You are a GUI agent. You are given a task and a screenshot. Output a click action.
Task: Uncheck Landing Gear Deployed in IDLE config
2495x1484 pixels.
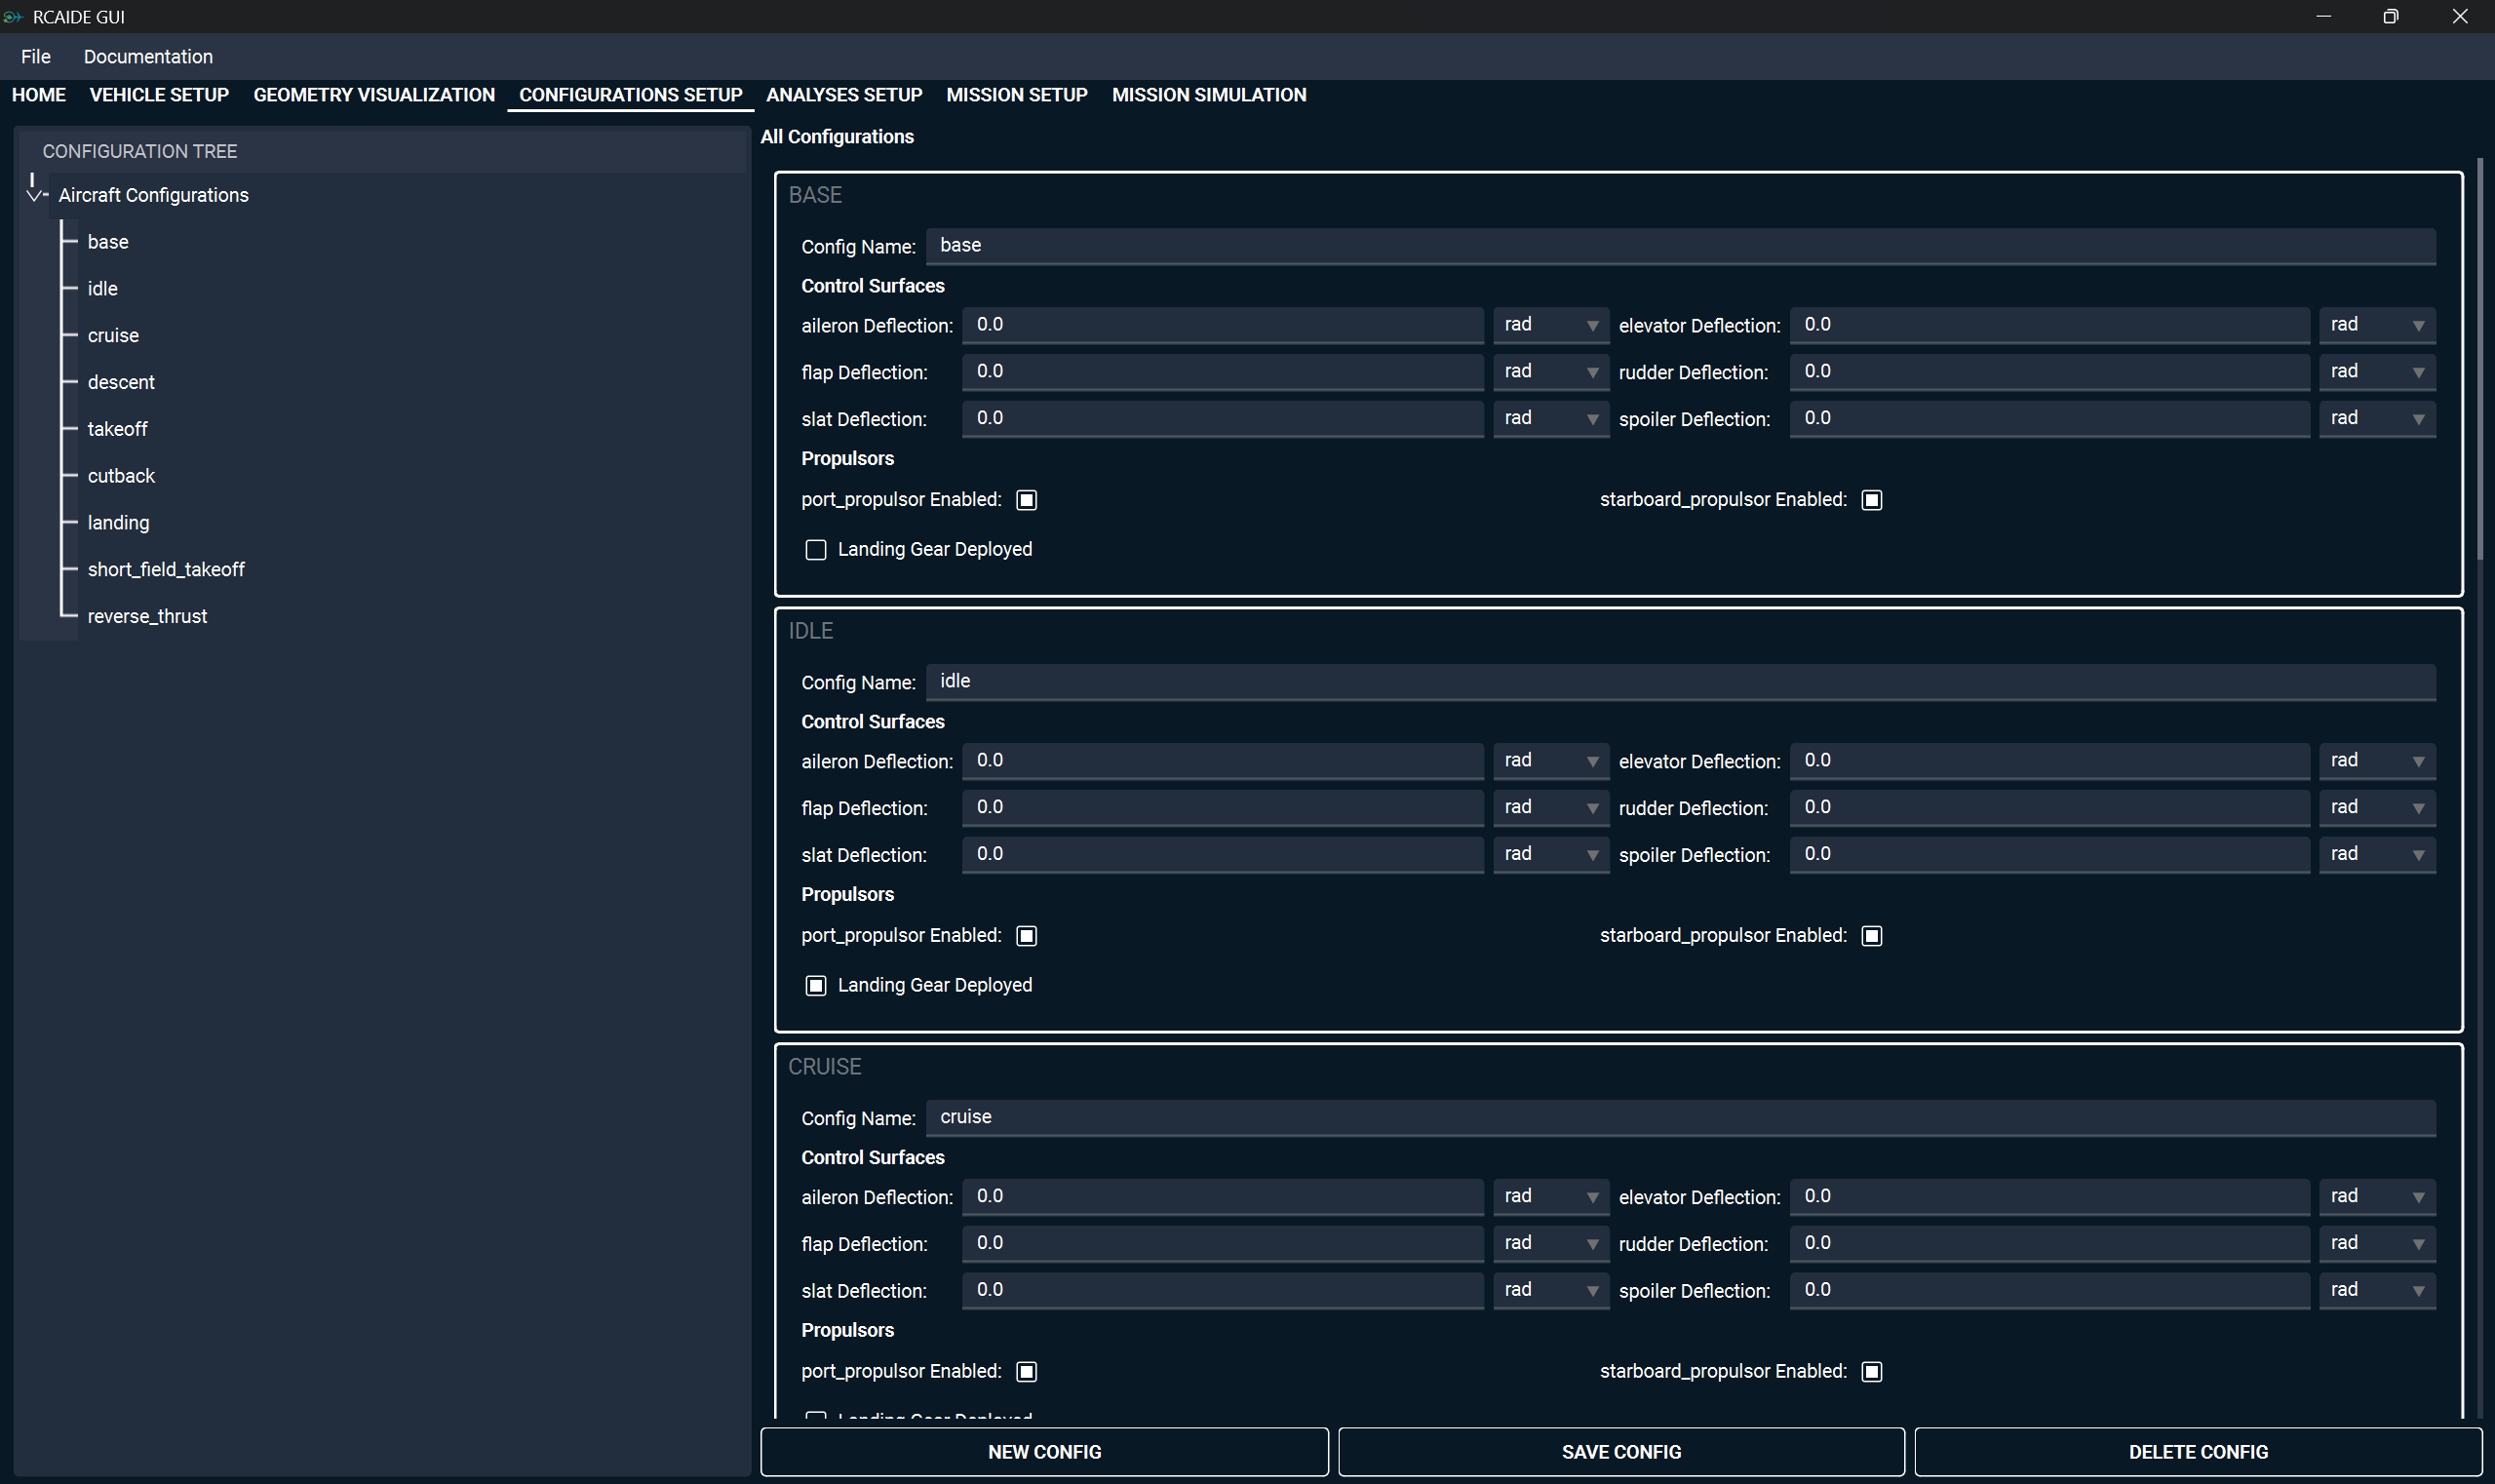816,986
